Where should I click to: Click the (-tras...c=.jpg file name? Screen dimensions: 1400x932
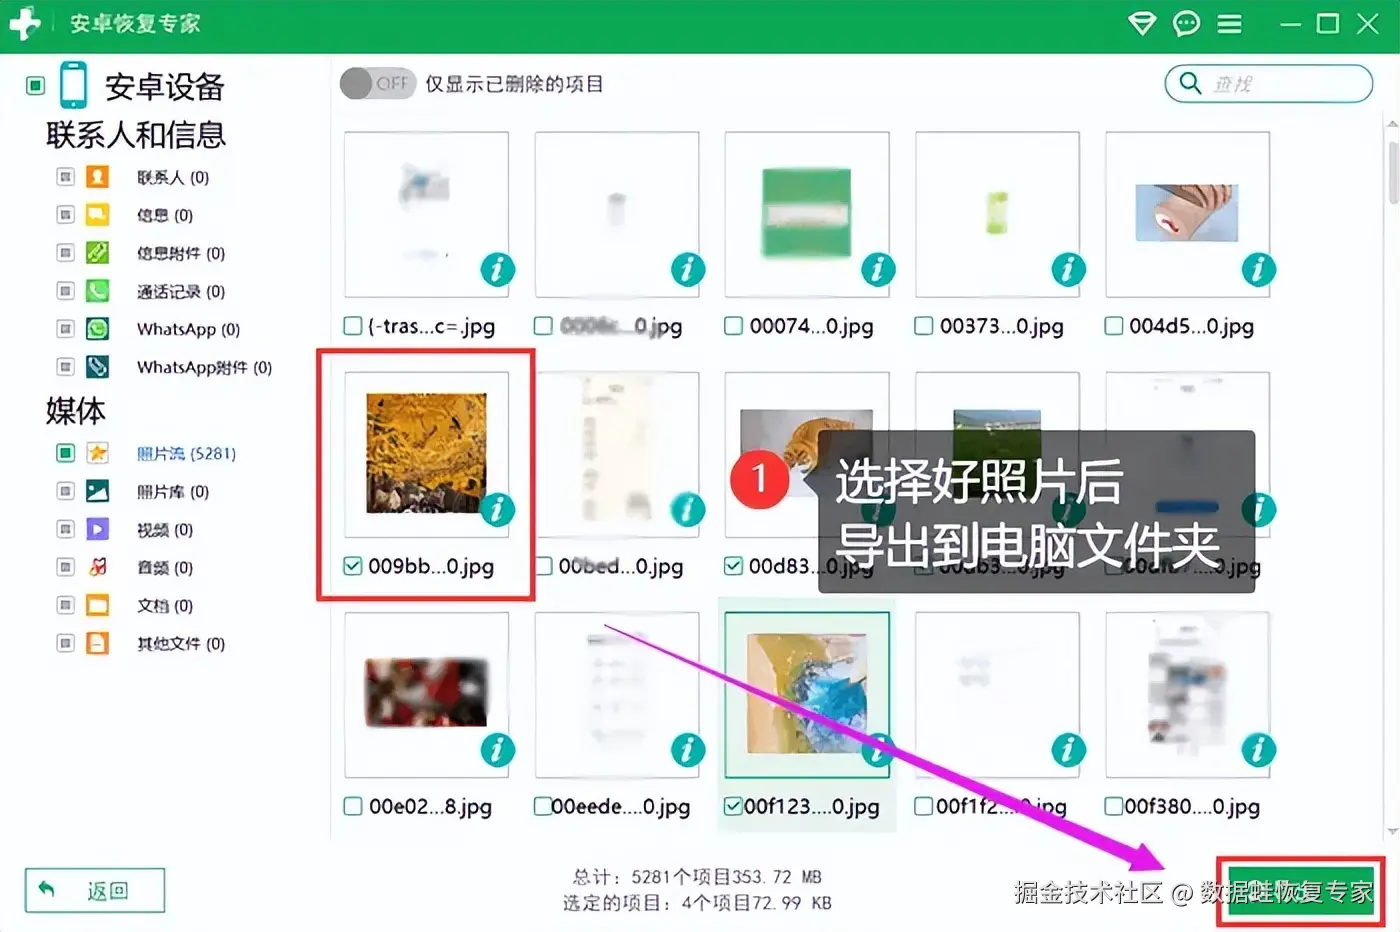coord(431,326)
